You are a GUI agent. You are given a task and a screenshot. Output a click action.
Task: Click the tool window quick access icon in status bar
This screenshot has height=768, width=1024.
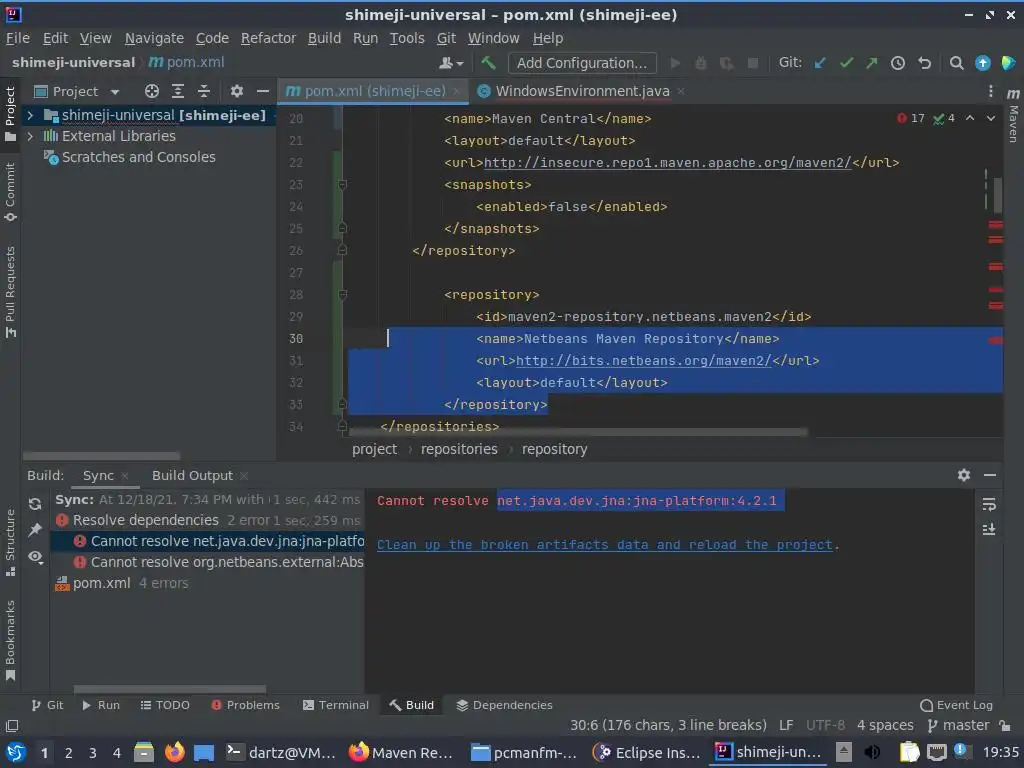[x=12, y=726]
